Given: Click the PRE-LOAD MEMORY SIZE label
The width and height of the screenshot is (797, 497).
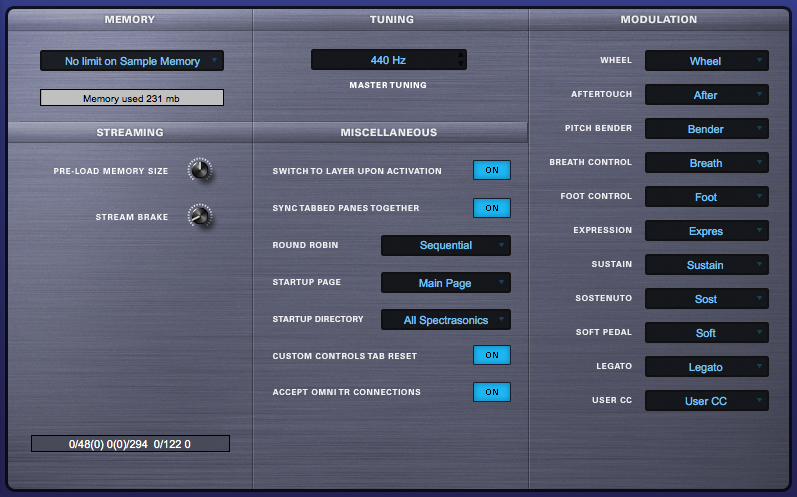Looking at the screenshot, I should (111, 171).
